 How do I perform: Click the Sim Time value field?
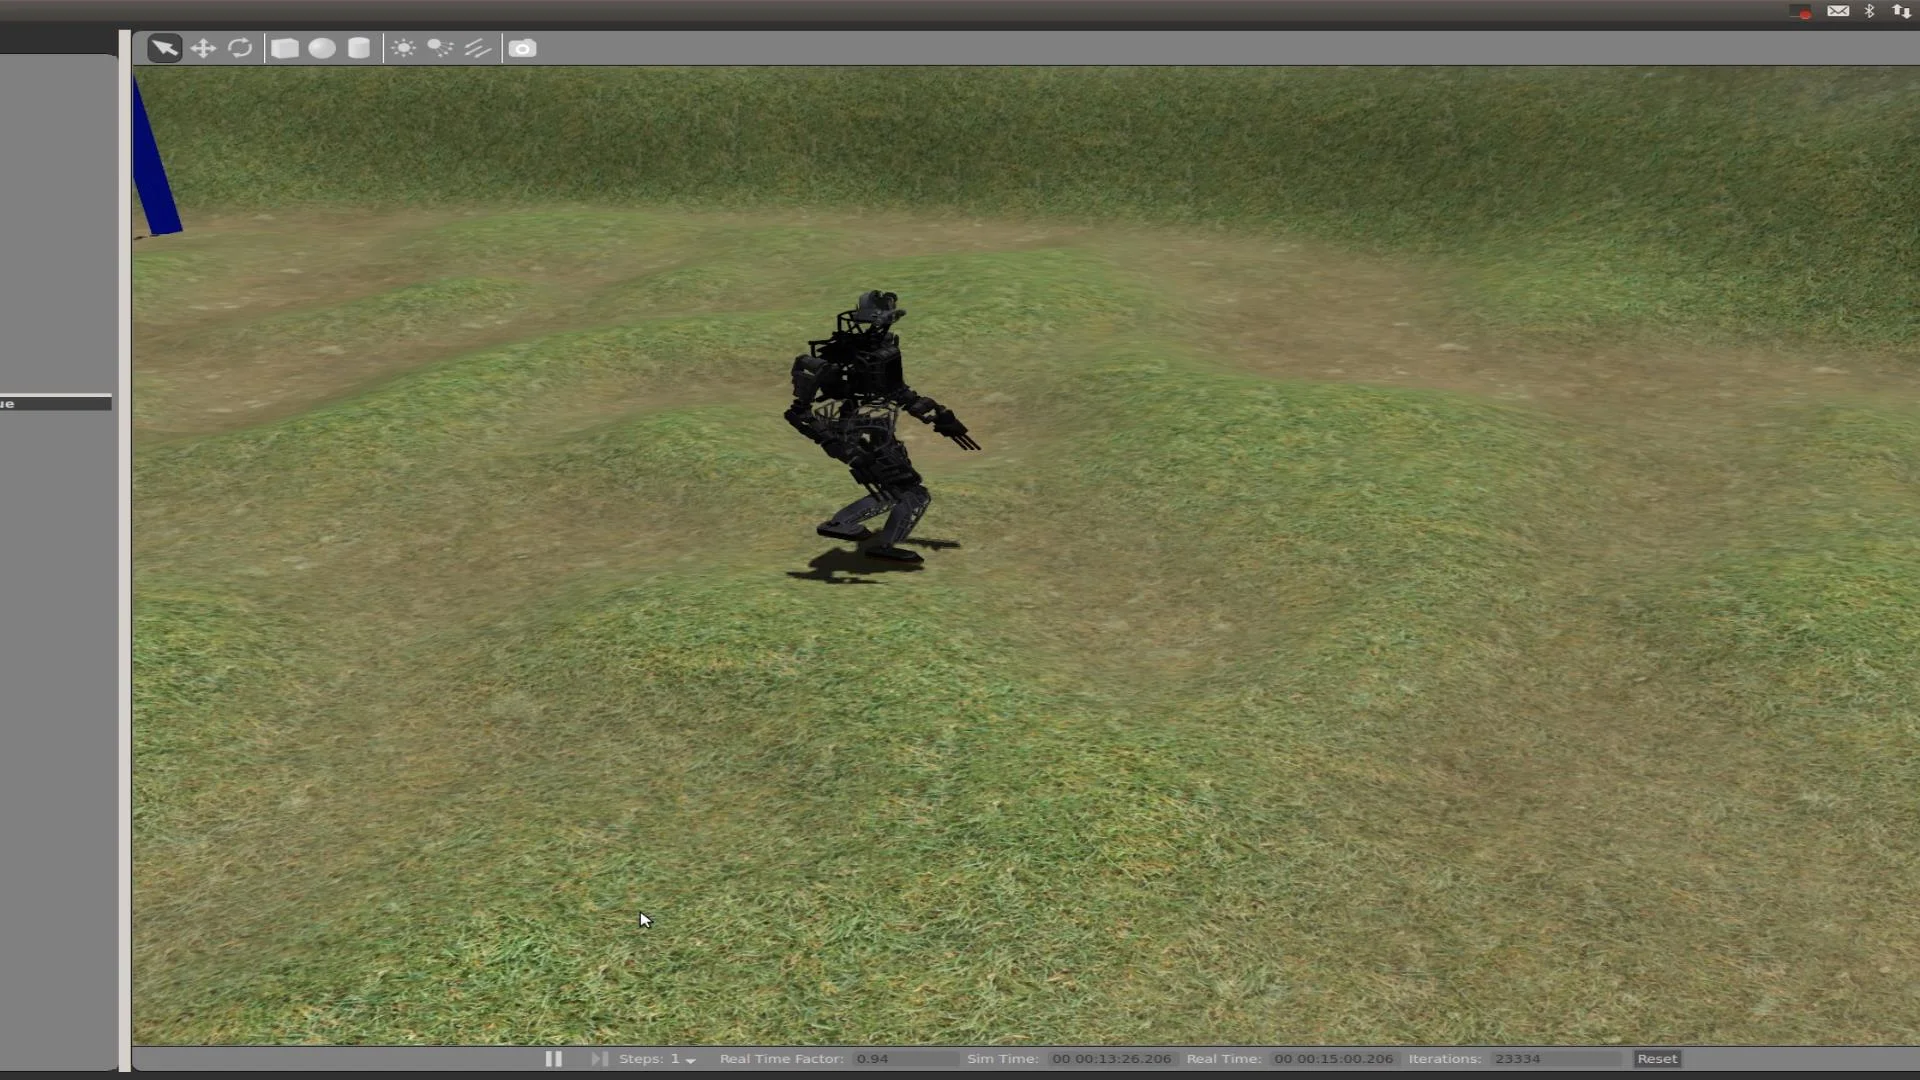[1111, 1058]
